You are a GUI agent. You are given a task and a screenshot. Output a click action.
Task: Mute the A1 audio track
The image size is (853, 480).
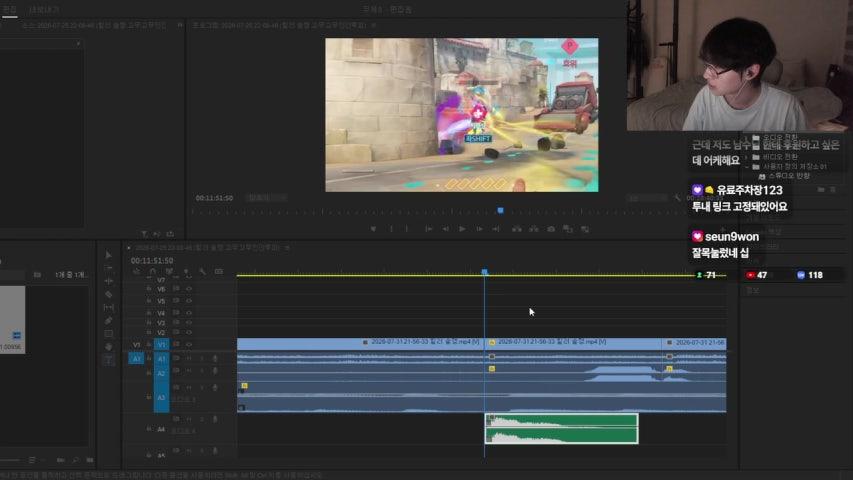tap(189, 358)
